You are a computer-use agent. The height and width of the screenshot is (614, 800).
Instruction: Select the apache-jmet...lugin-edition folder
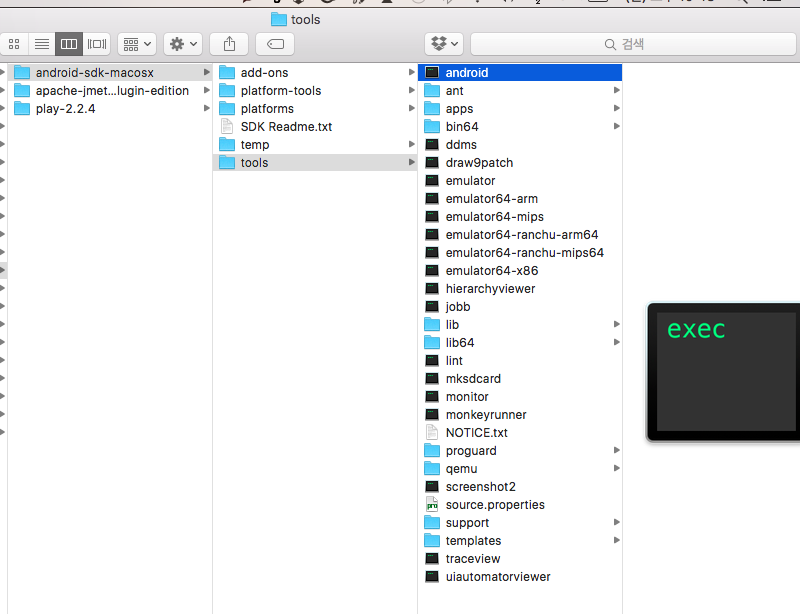coord(110,91)
